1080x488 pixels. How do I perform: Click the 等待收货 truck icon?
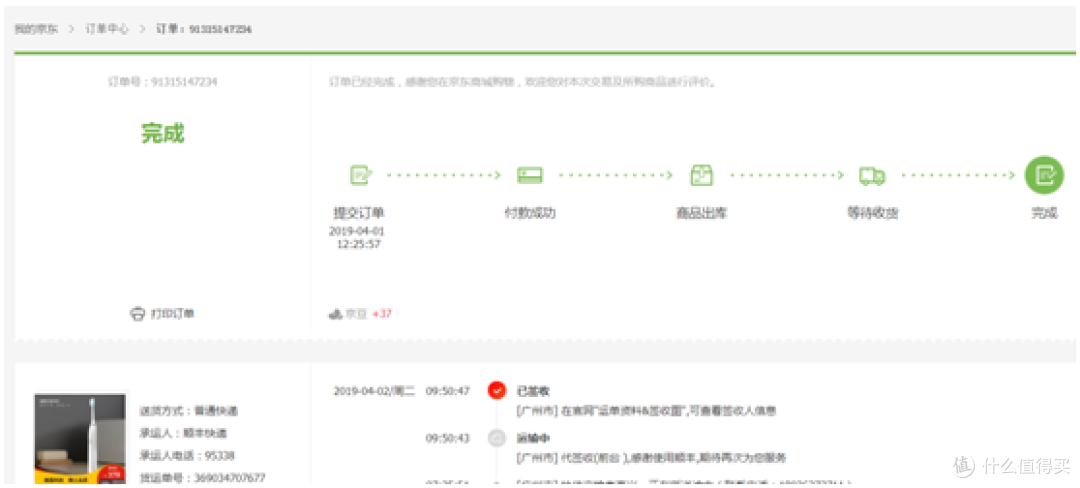[872, 176]
